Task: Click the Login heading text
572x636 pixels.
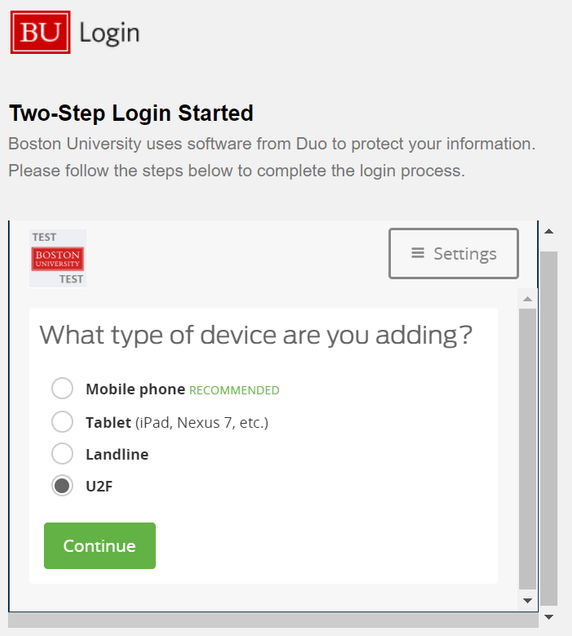Action: pyautogui.click(x=110, y=32)
